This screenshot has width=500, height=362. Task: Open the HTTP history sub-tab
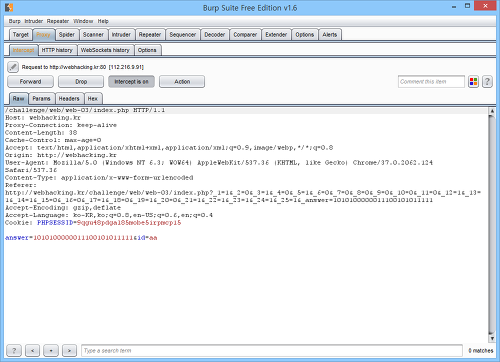[57, 50]
